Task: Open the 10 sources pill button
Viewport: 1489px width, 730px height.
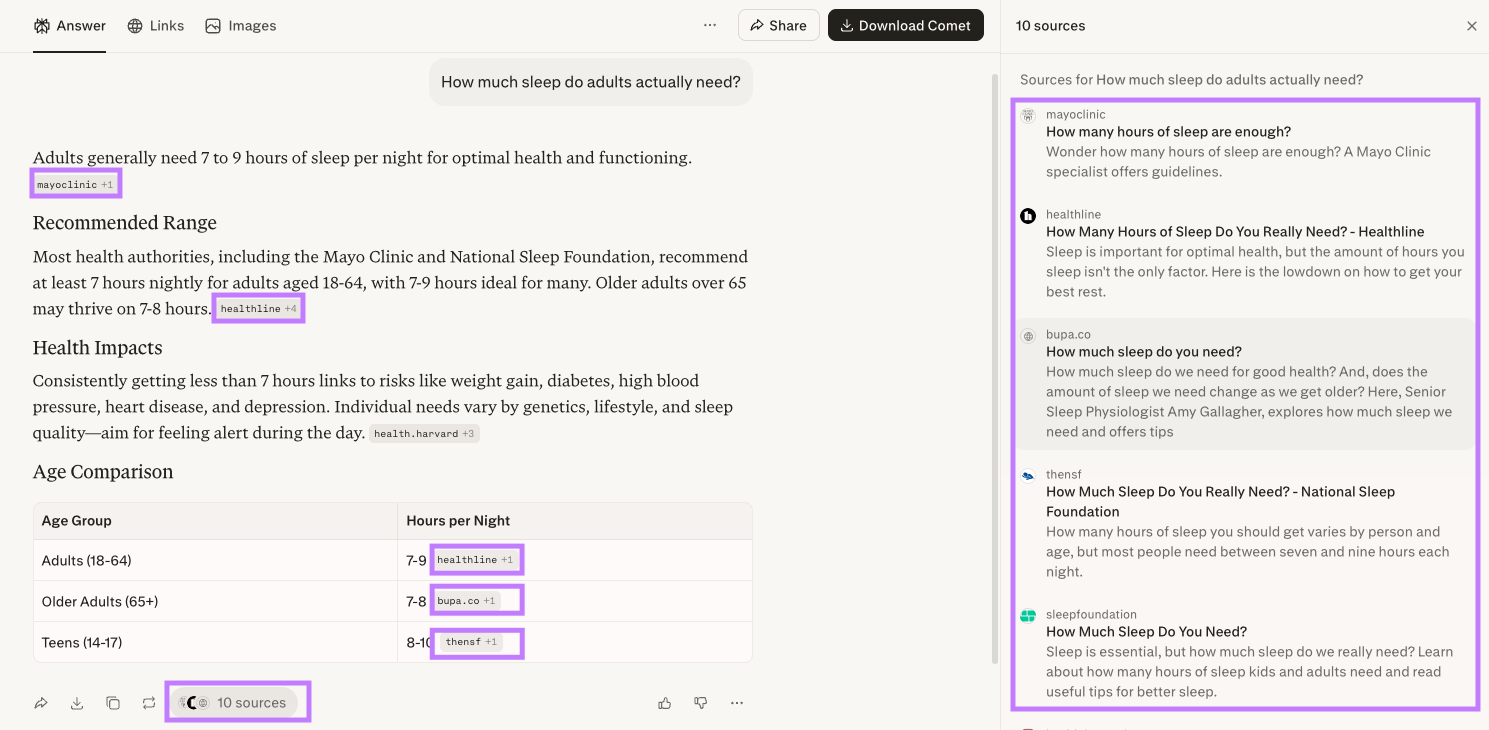Action: click(x=237, y=703)
